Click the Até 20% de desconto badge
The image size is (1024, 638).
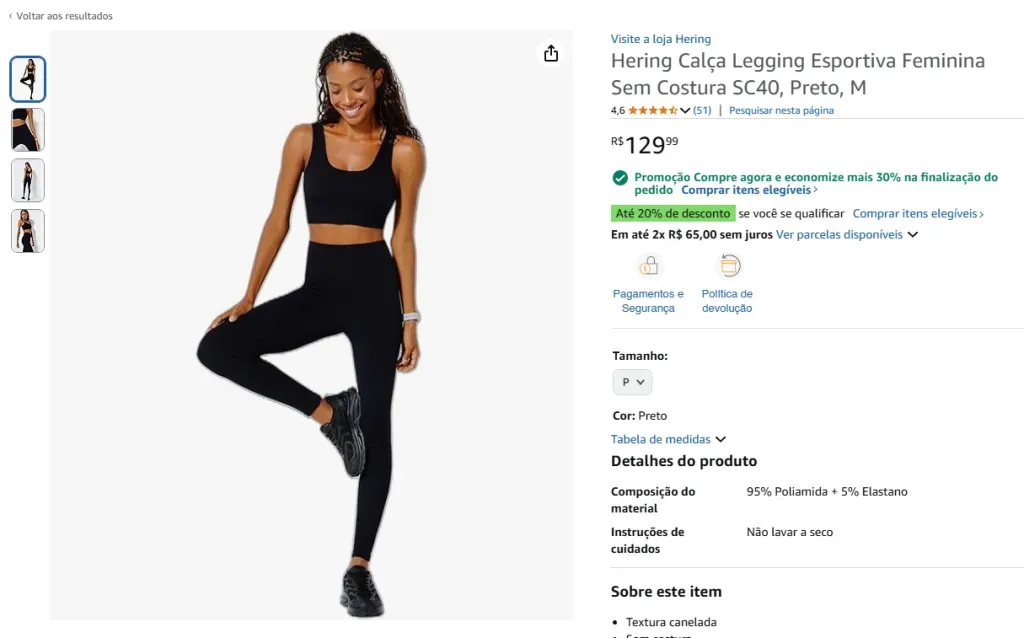click(x=672, y=213)
